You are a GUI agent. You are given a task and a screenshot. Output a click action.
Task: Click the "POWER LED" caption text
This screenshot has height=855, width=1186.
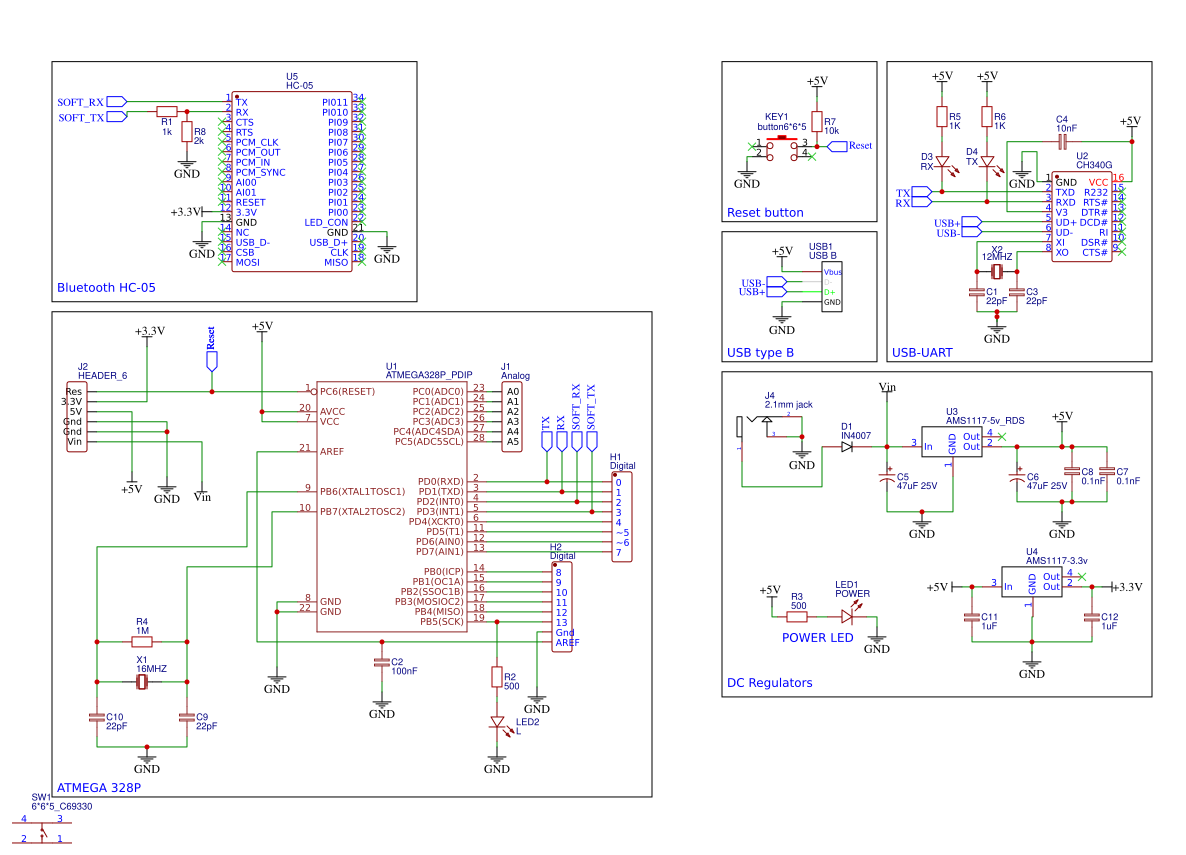pos(817,638)
